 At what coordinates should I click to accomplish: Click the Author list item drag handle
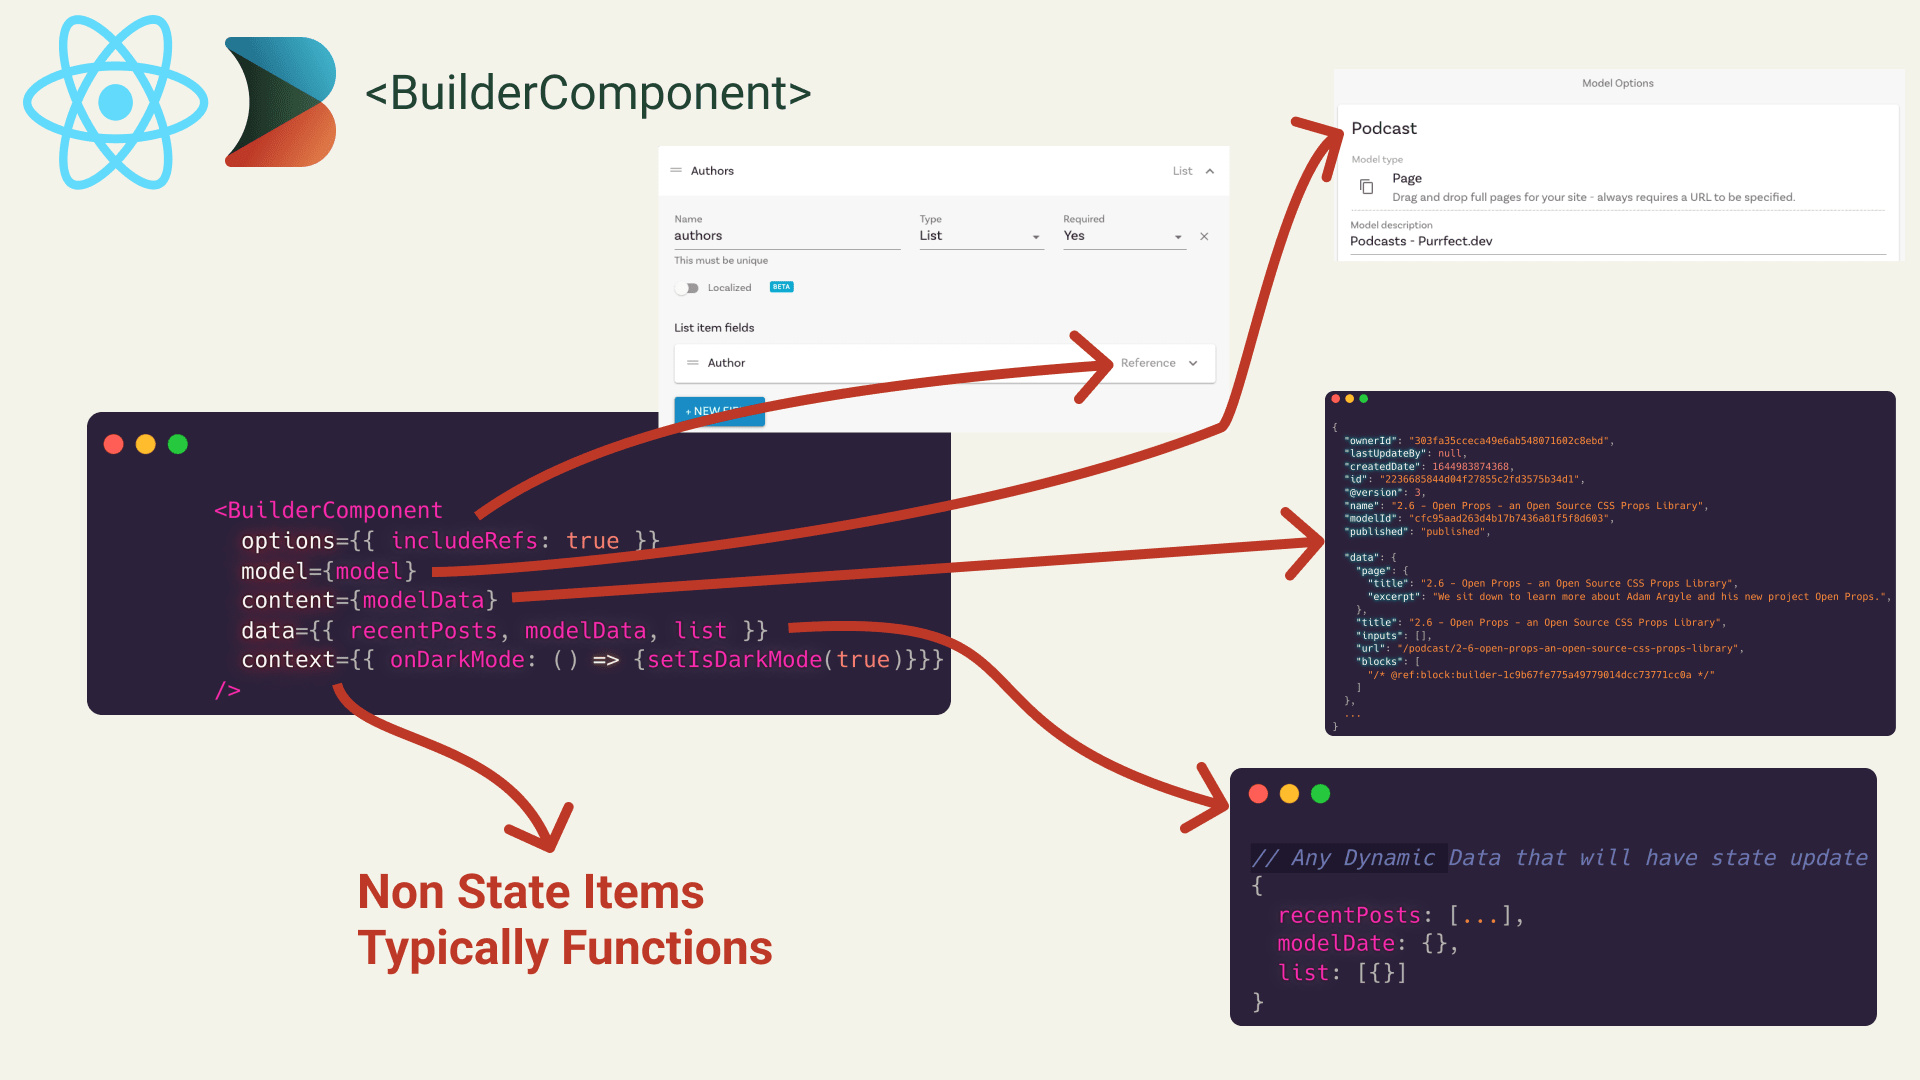692,363
